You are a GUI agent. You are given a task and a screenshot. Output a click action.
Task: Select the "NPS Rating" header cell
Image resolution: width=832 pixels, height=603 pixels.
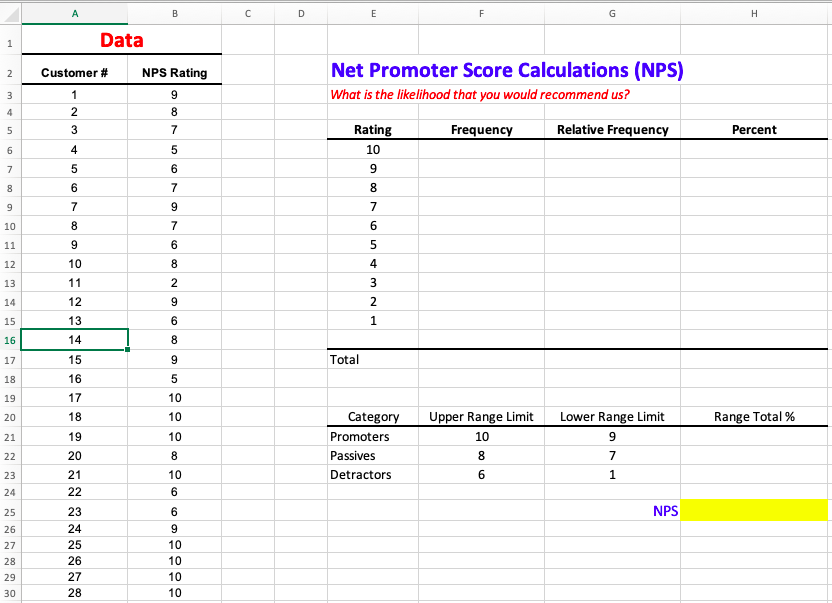point(174,71)
